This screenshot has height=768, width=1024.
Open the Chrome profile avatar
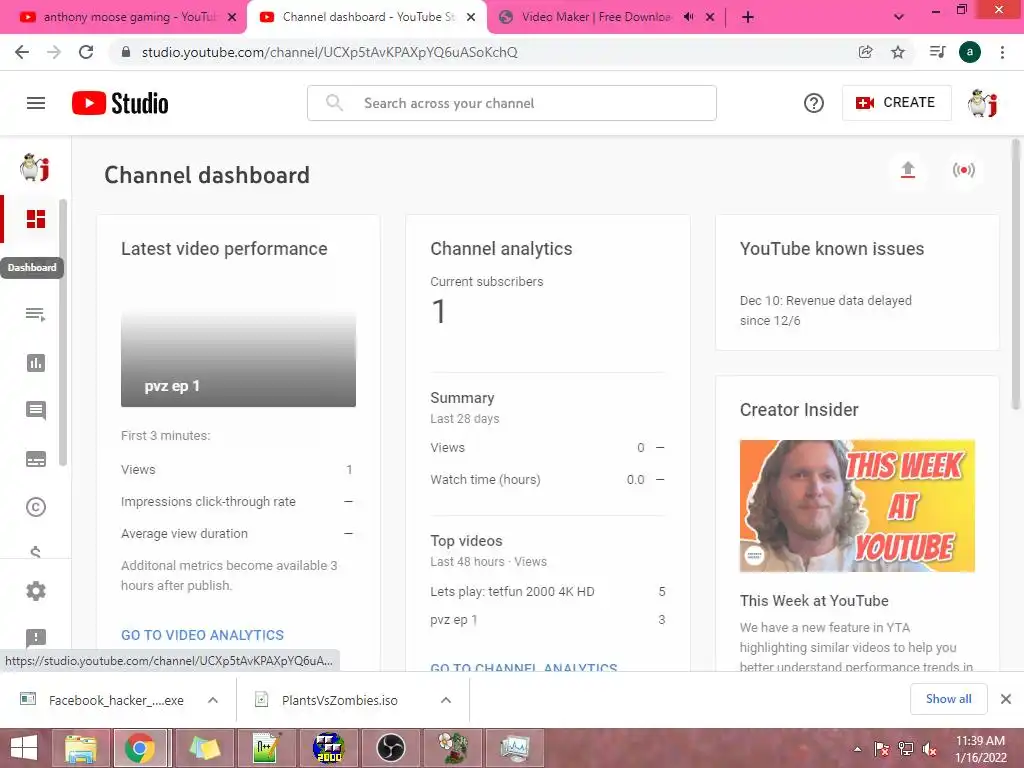[x=970, y=52]
